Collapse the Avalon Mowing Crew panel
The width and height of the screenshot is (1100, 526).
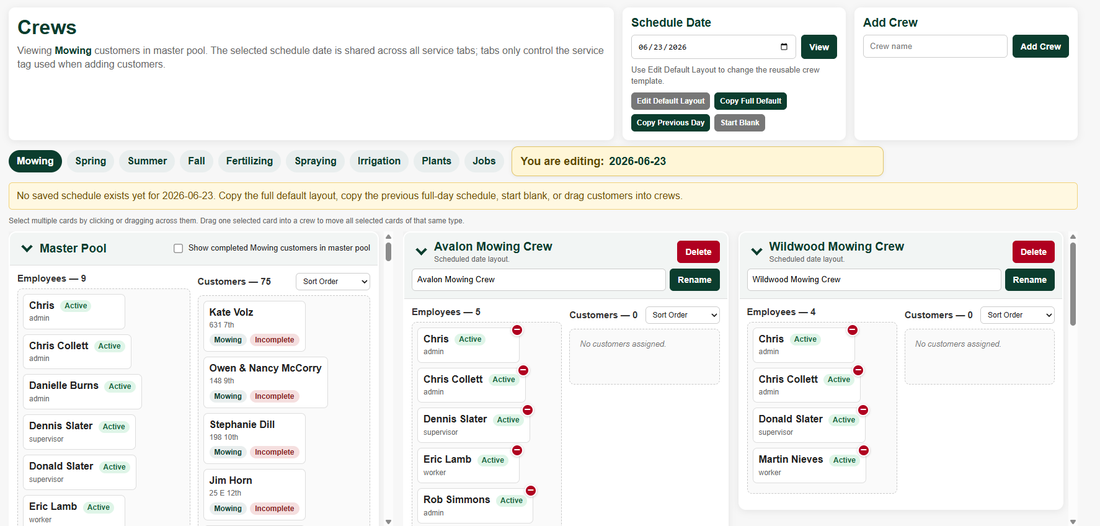point(422,251)
